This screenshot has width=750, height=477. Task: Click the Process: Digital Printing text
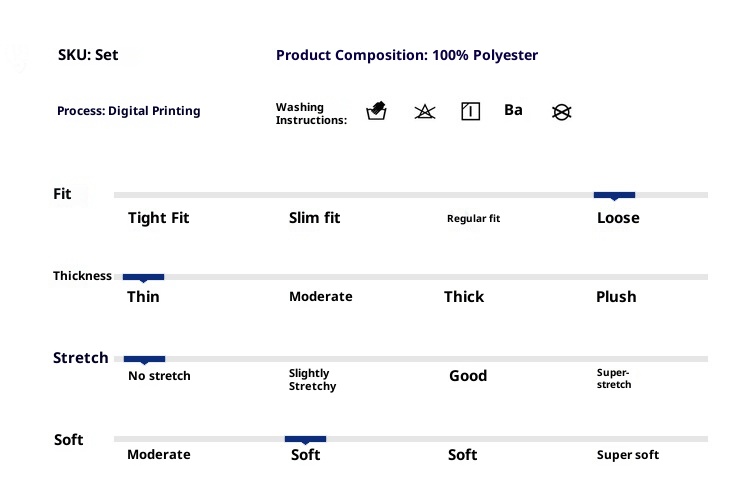pyautogui.click(x=128, y=111)
